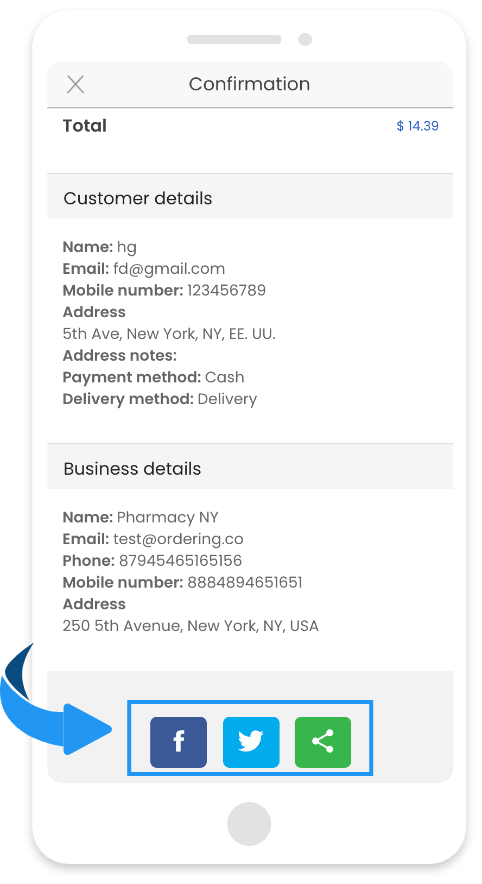Click business phone 87945465165156
Screen dimensions: 482x884
(x=180, y=560)
